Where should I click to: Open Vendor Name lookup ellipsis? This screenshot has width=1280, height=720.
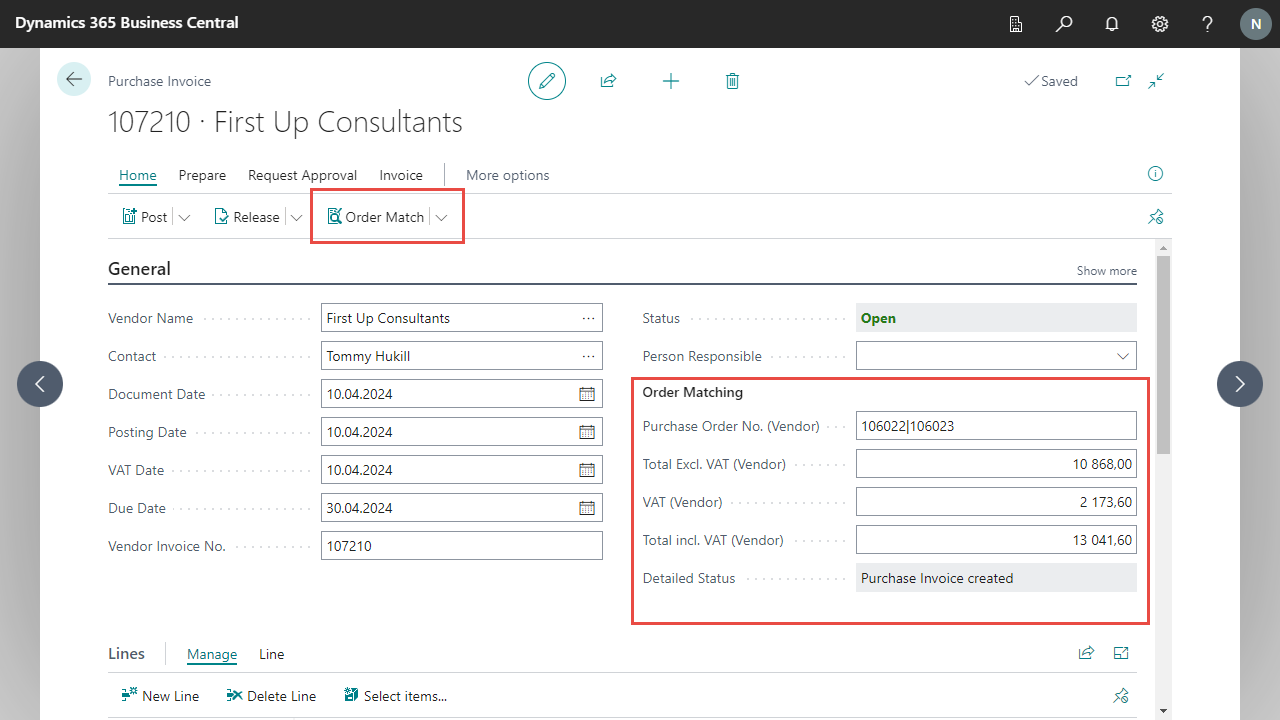coord(588,318)
